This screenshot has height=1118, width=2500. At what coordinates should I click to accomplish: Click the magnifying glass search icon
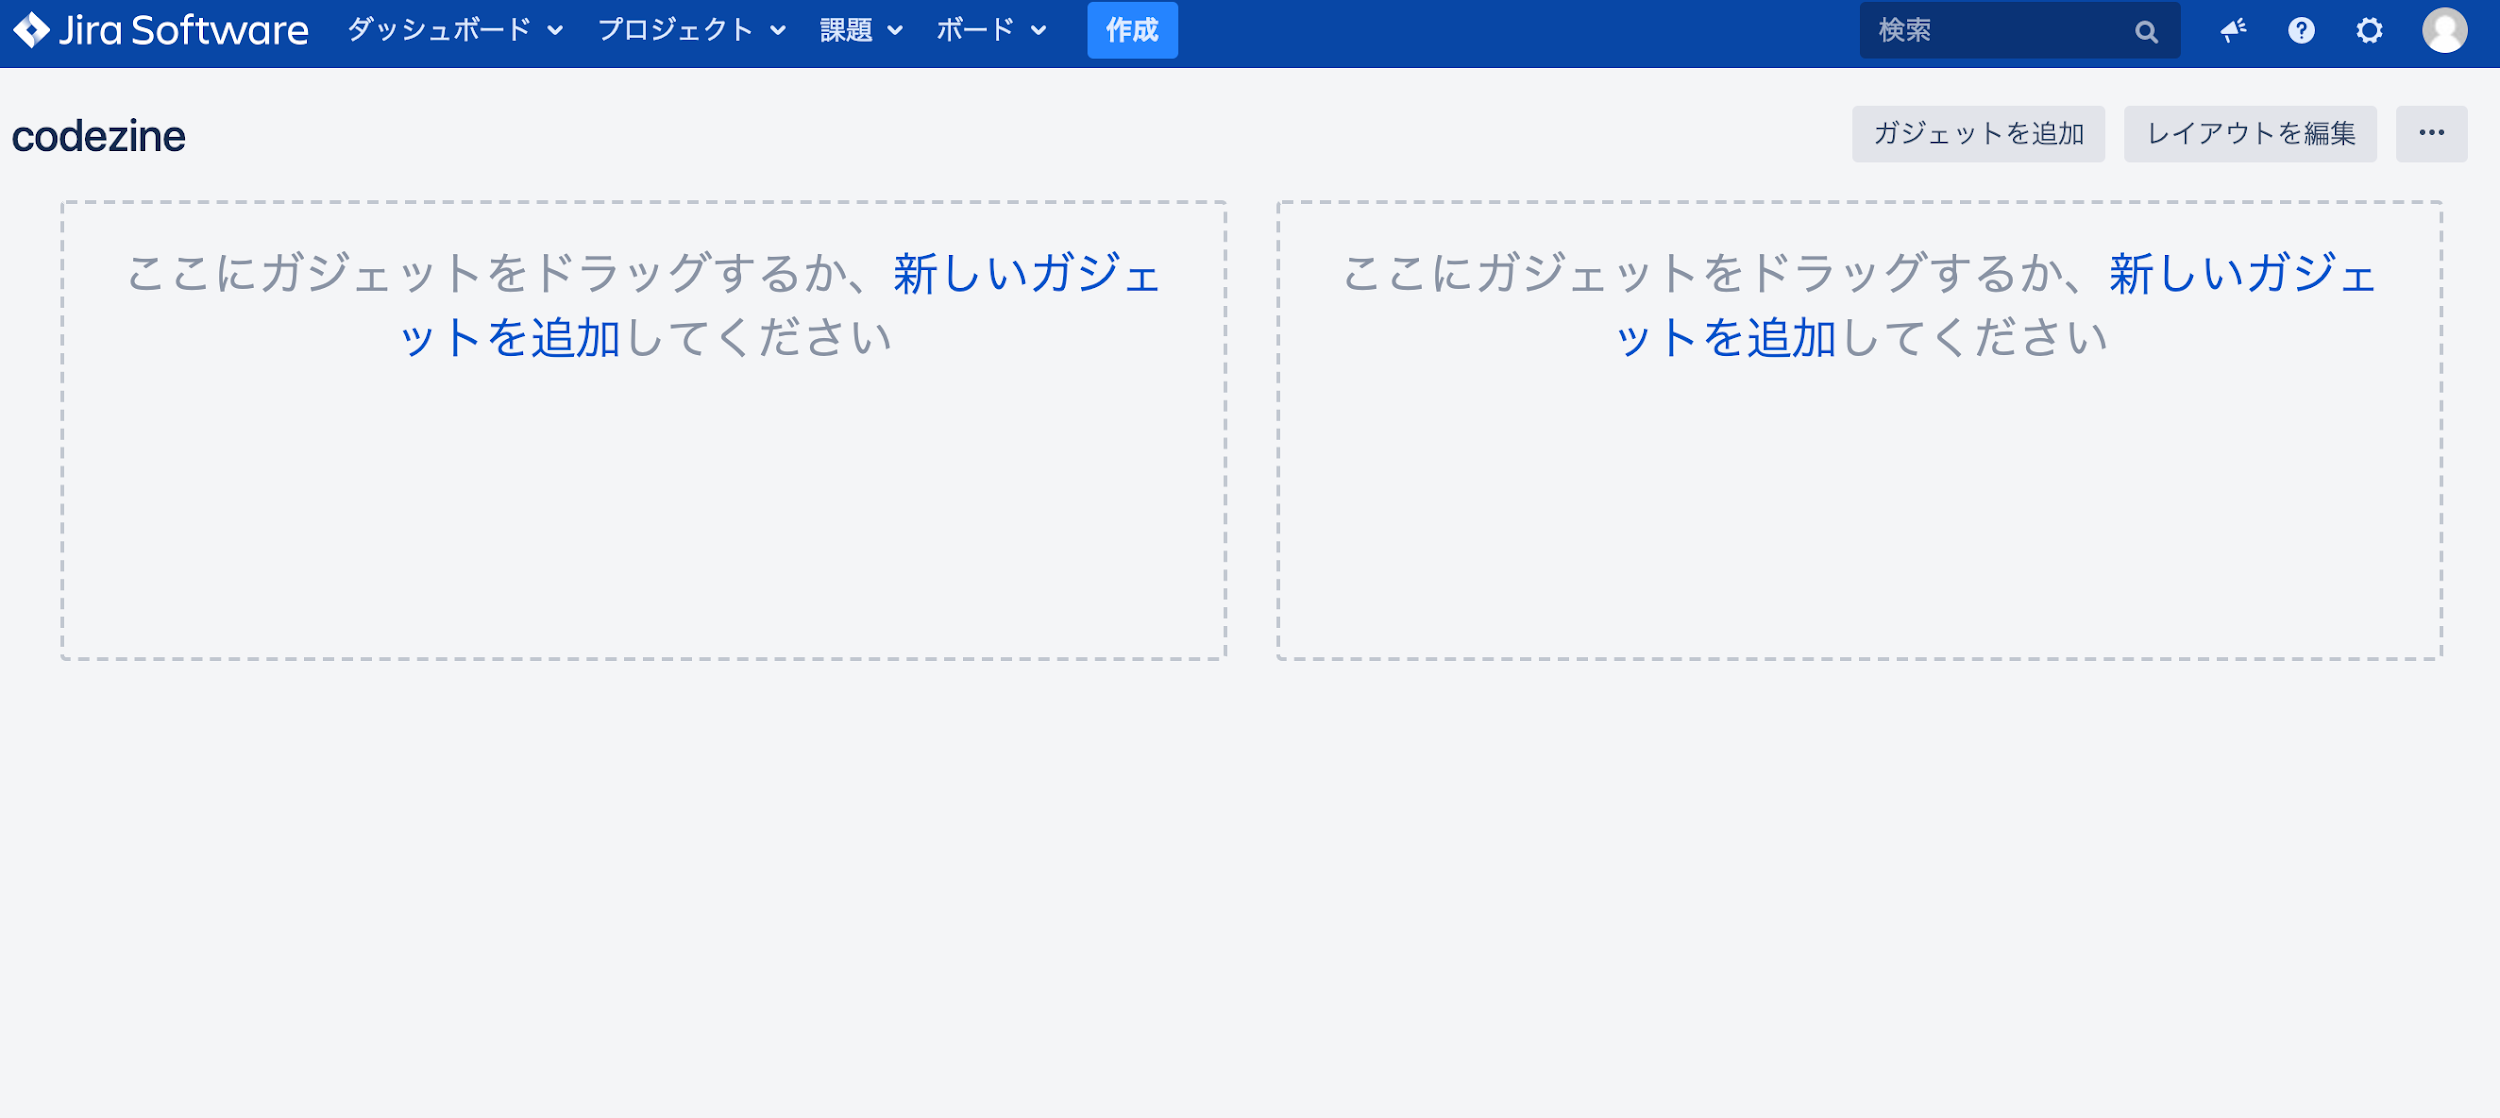2146,32
